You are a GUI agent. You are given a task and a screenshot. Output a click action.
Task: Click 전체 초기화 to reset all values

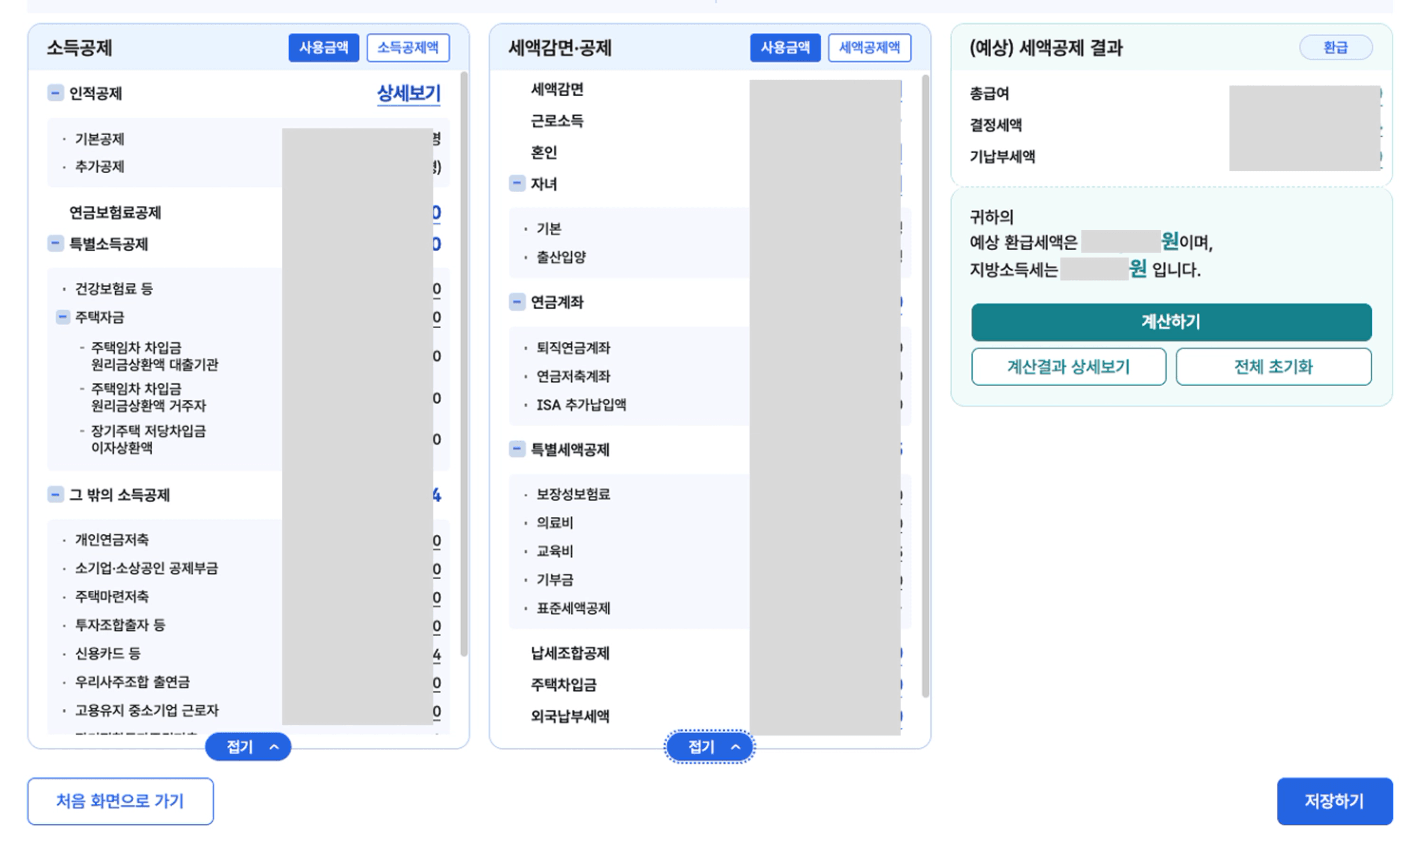pos(1273,366)
